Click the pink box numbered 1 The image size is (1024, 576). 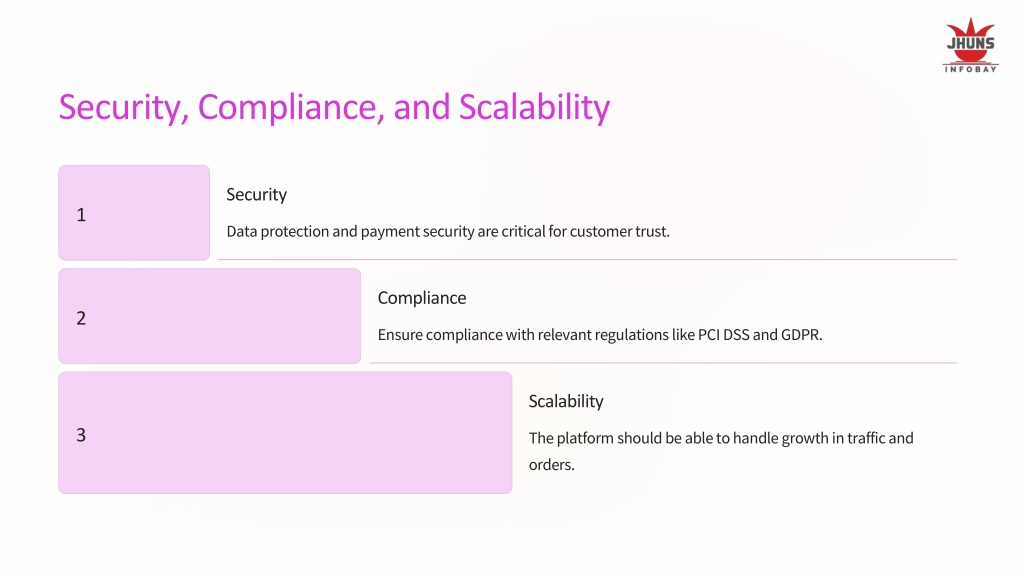click(x=134, y=213)
